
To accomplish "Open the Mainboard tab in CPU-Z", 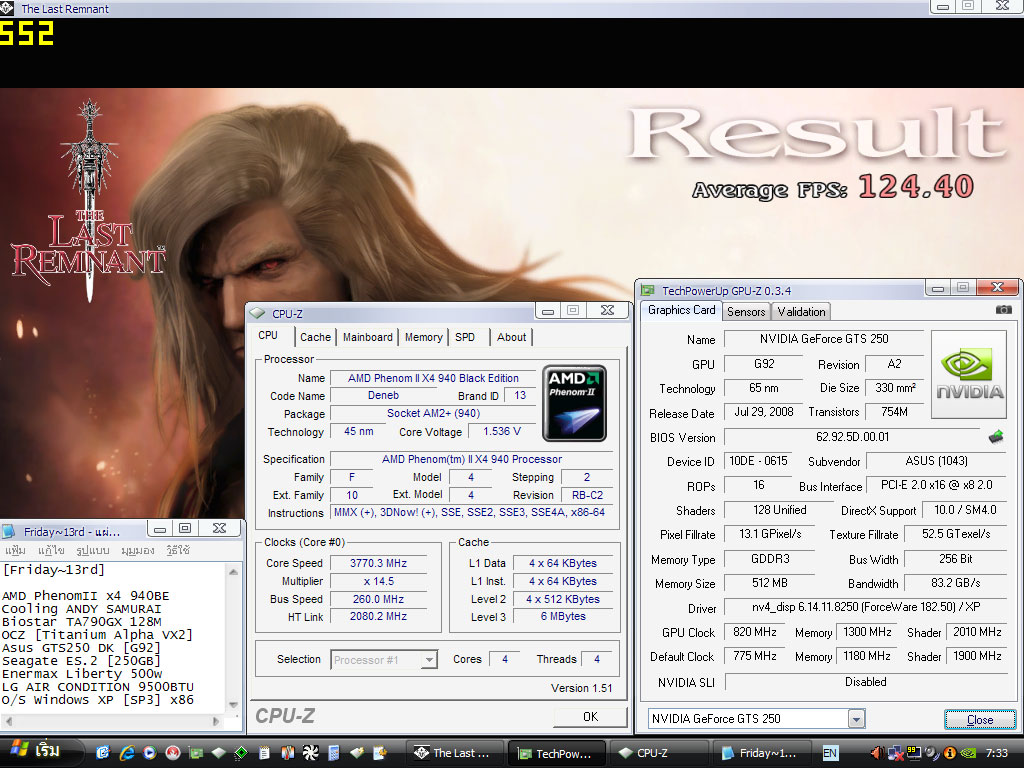I will (x=367, y=338).
